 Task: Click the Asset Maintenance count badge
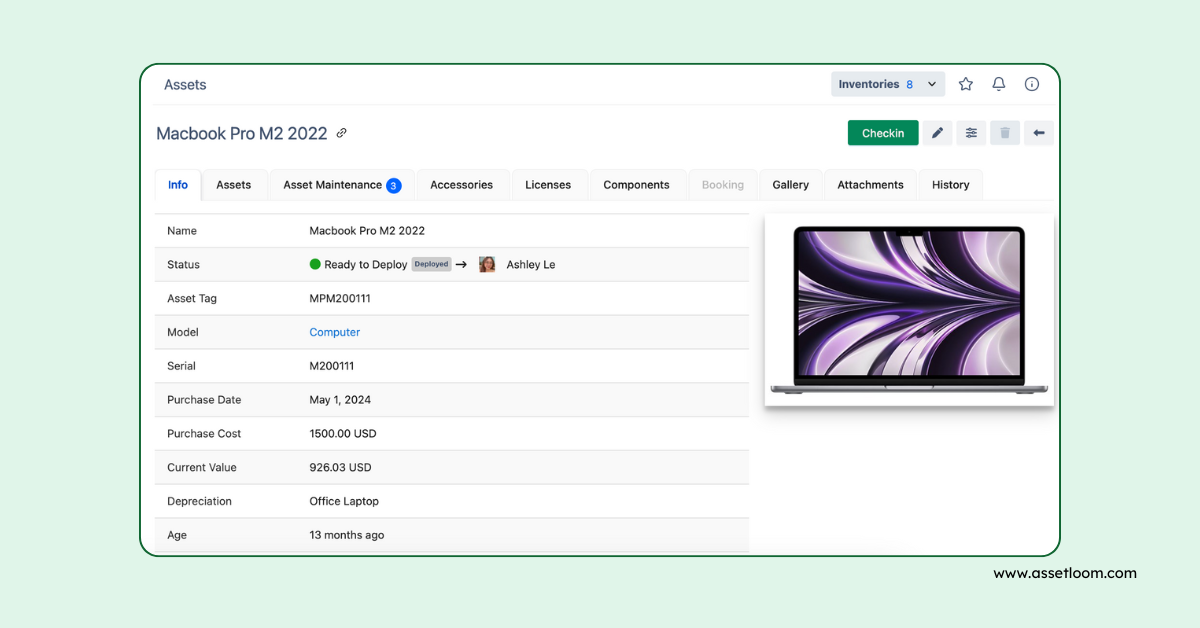[394, 185]
